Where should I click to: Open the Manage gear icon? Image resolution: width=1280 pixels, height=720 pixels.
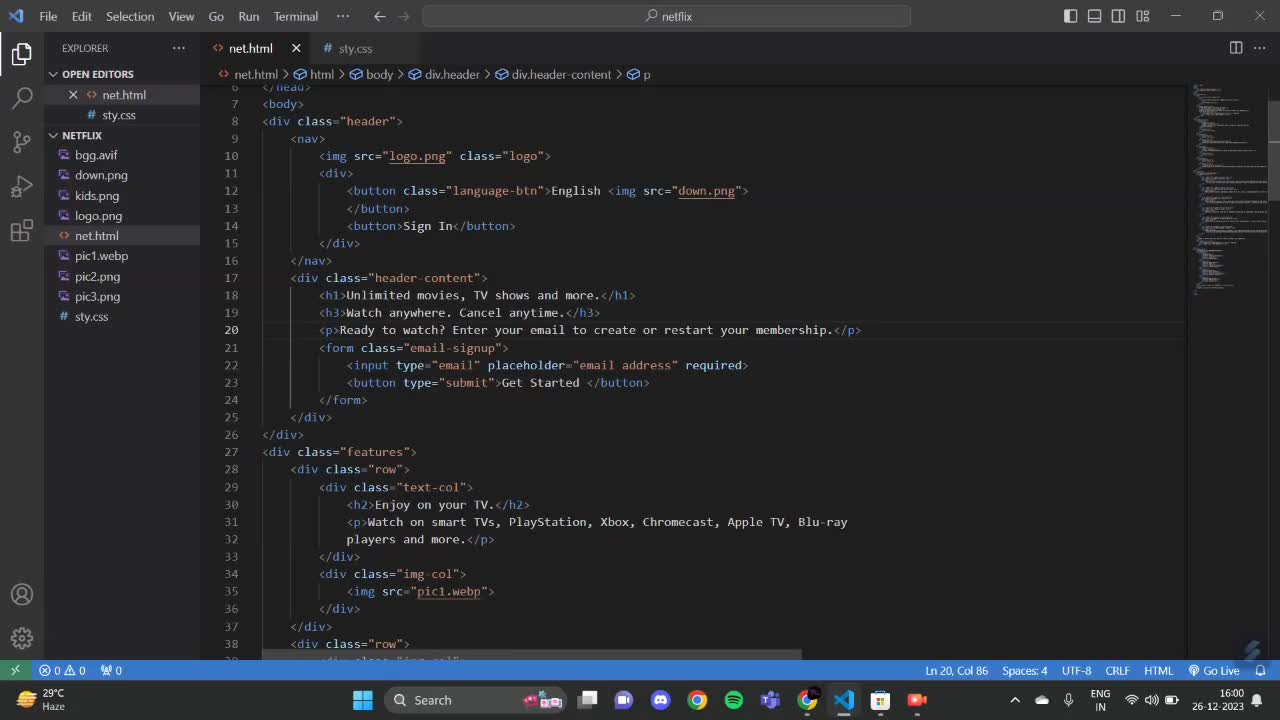click(x=22, y=638)
